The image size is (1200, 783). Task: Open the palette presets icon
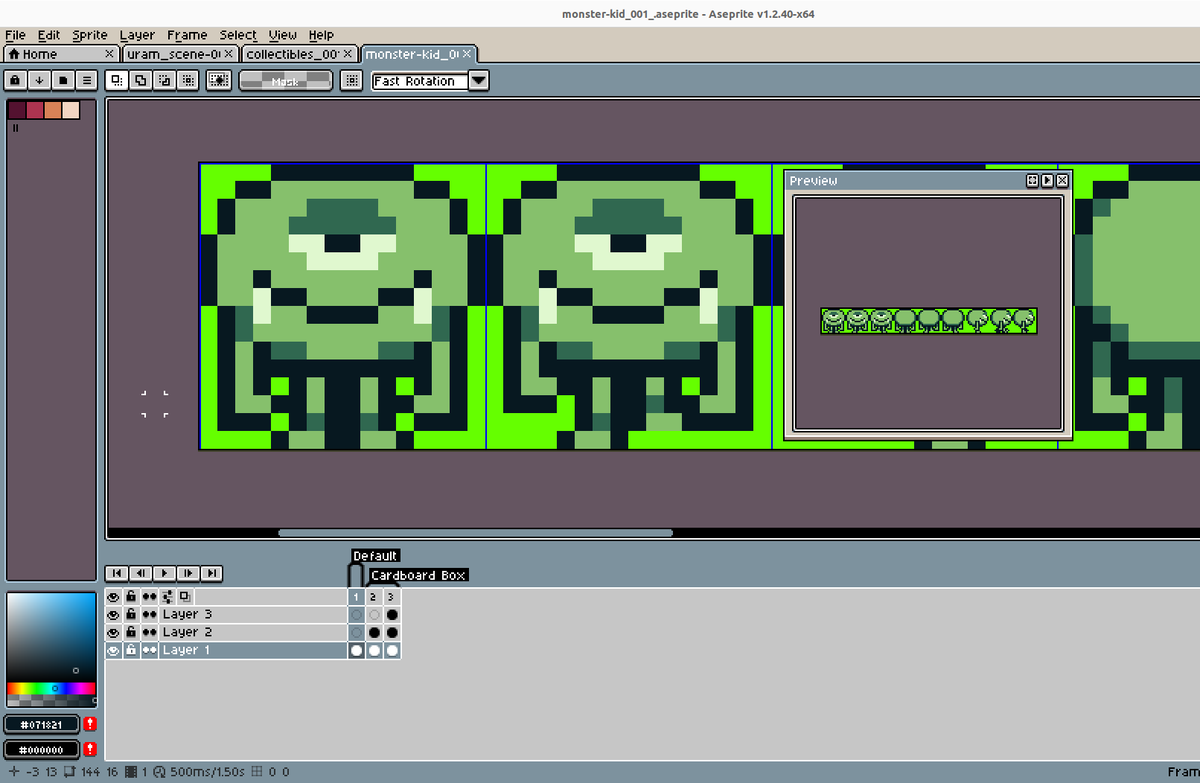point(63,80)
